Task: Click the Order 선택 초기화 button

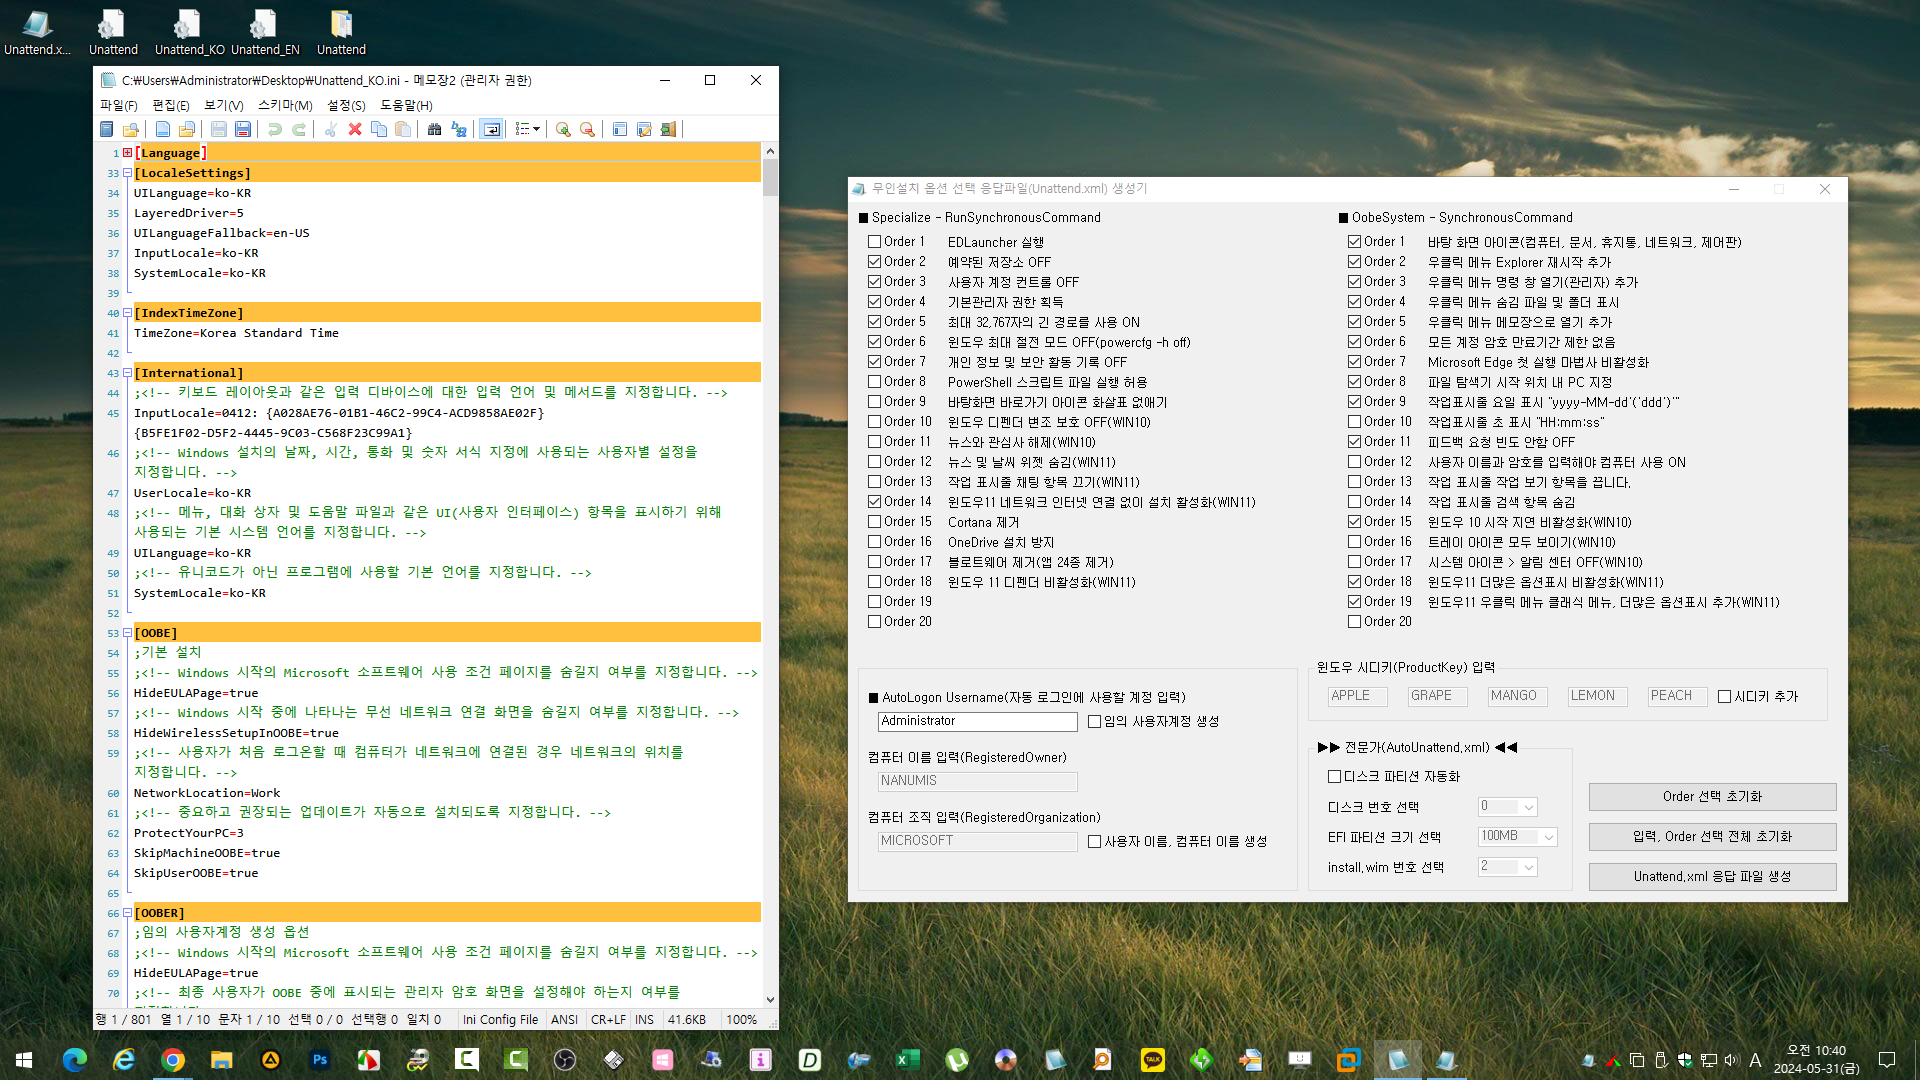Action: coord(1712,796)
